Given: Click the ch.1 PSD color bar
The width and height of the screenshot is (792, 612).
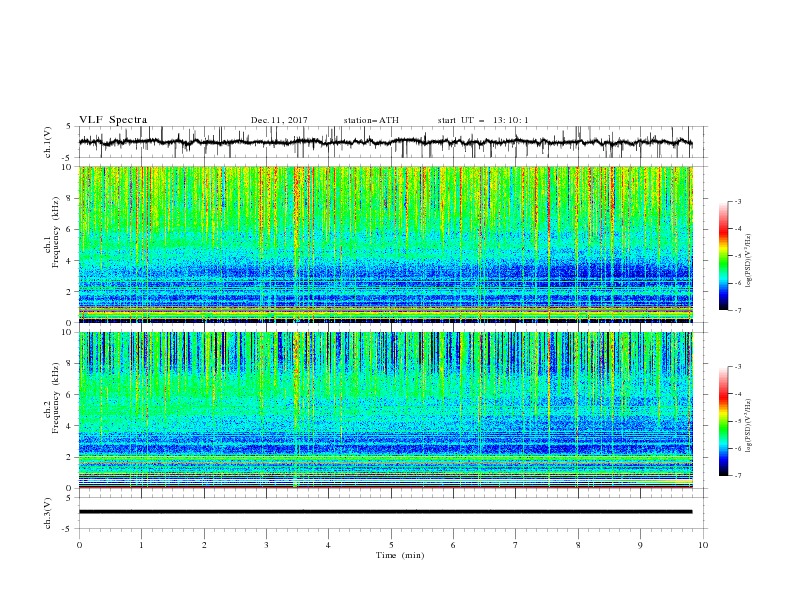Looking at the screenshot, I should pyautogui.click(x=723, y=256).
